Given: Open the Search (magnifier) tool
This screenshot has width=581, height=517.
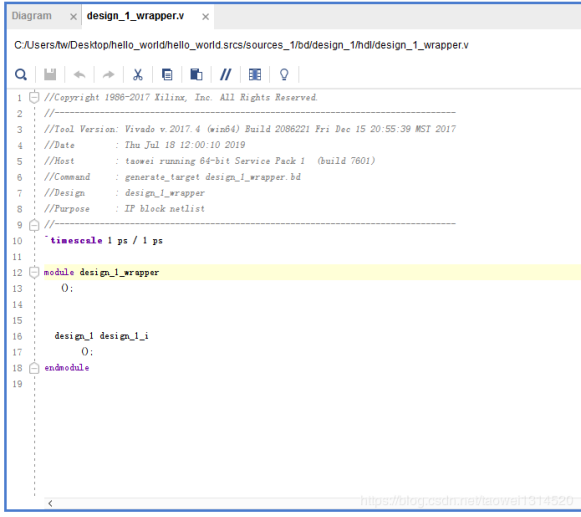Looking at the screenshot, I should [x=21, y=74].
